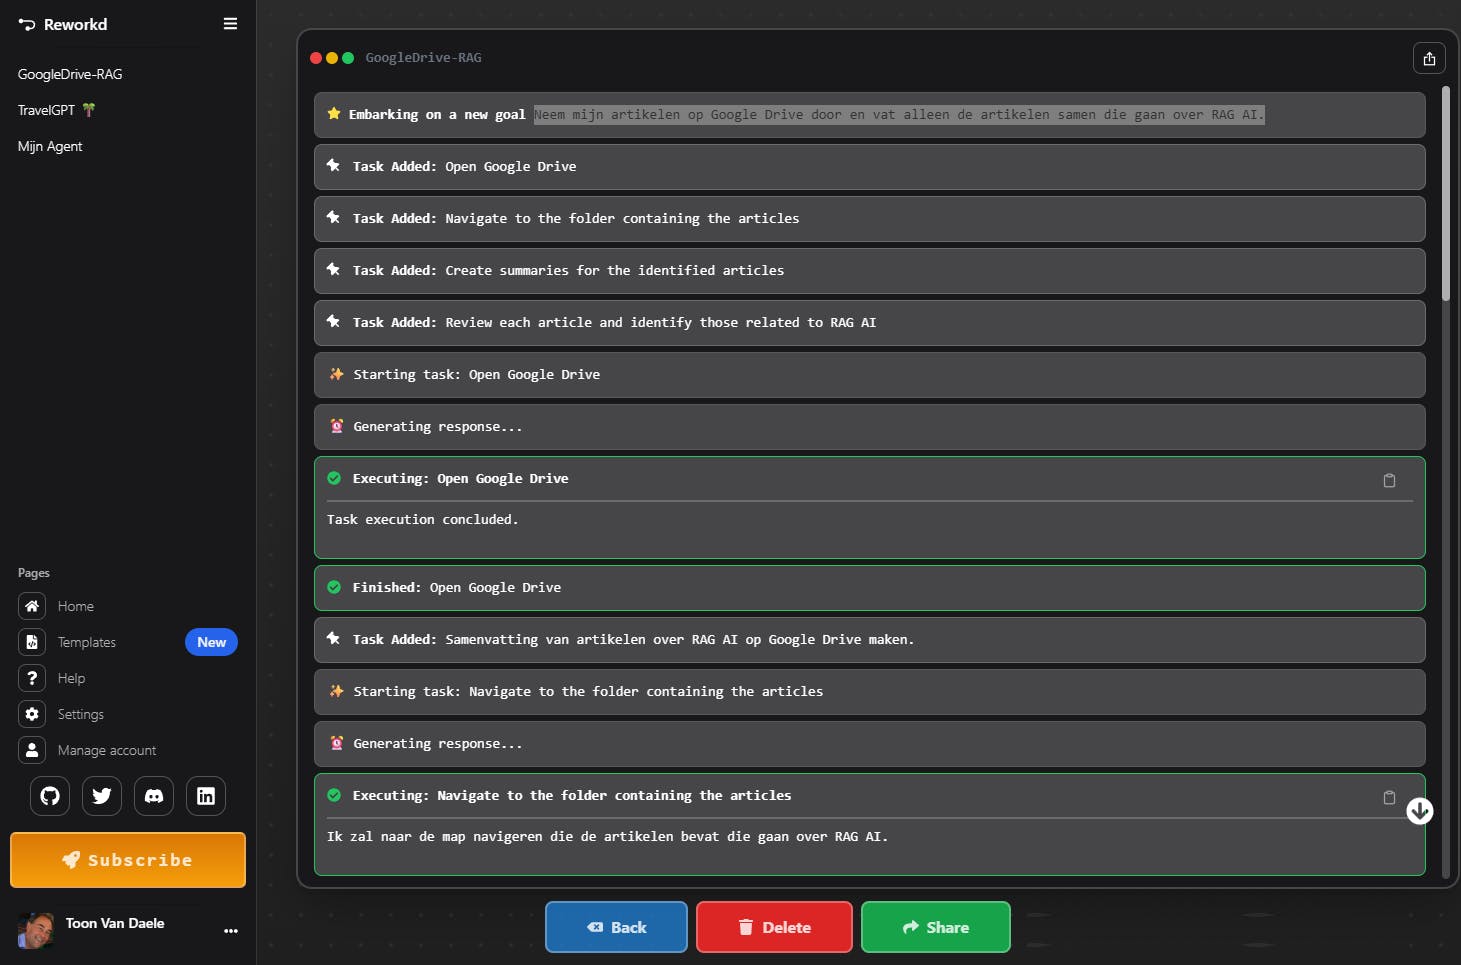Click the highlighted Dutch goal text
The image size is (1461, 965).
(x=899, y=115)
